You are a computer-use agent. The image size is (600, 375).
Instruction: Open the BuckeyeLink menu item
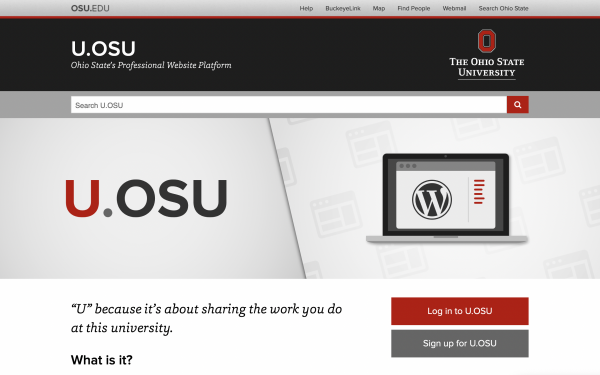click(x=343, y=8)
